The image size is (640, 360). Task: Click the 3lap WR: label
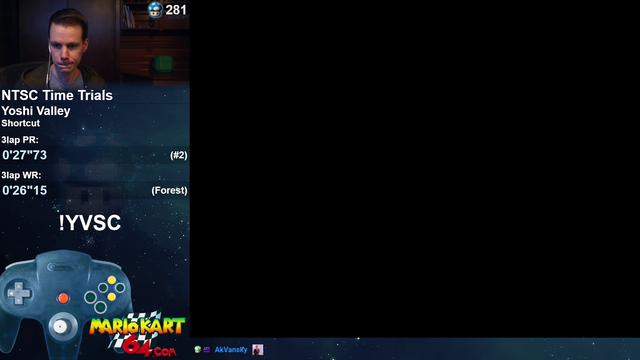click(21, 175)
